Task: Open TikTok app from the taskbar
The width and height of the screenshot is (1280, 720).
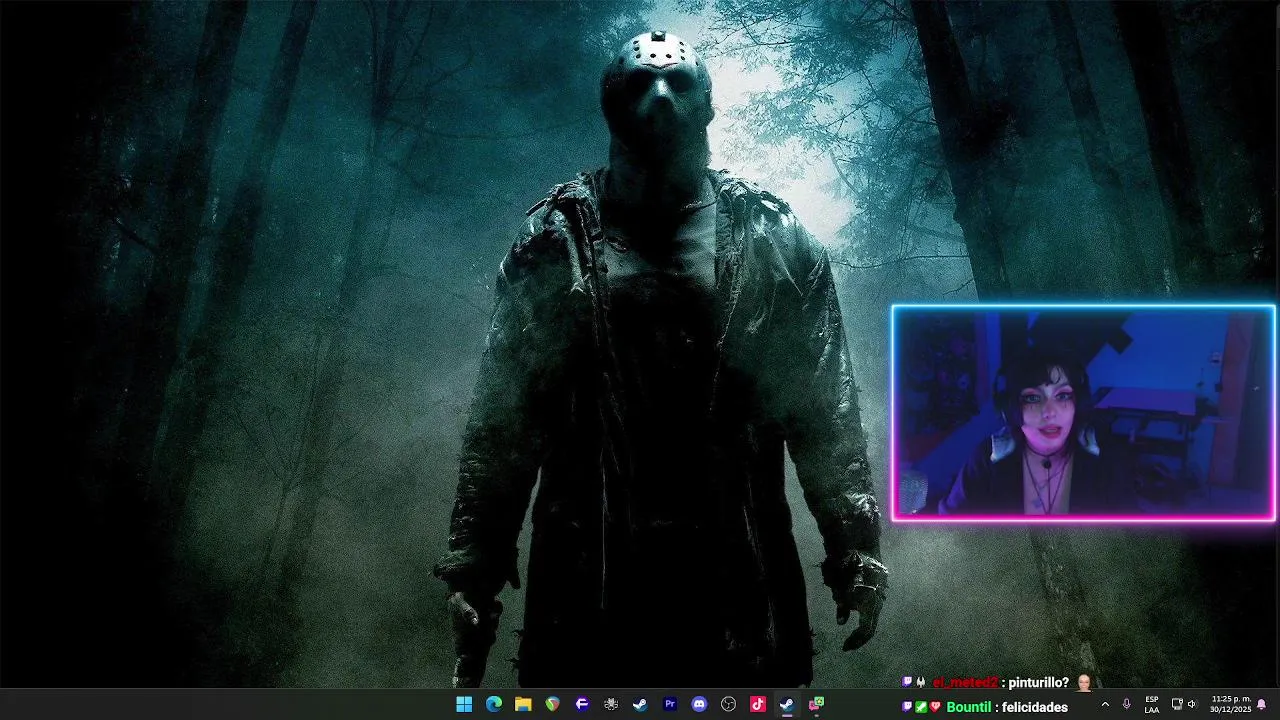Action: pos(758,704)
